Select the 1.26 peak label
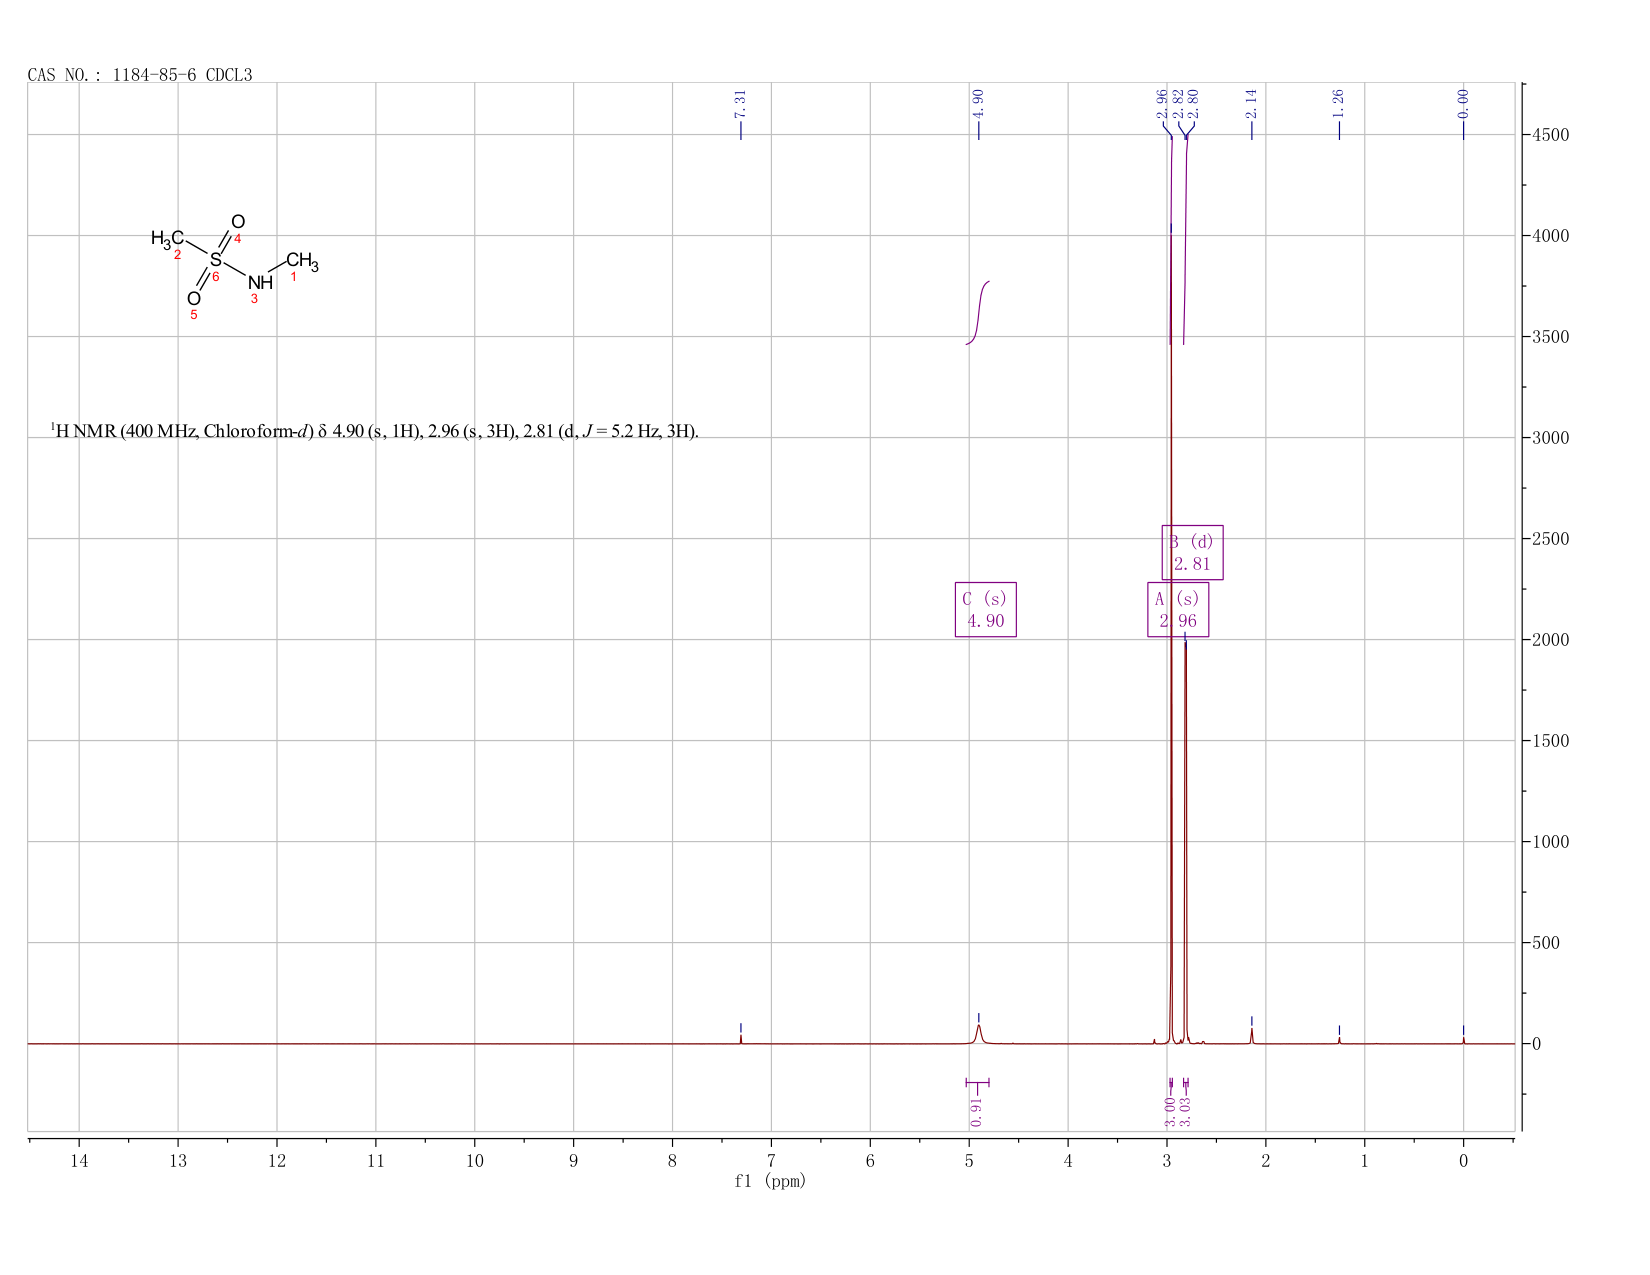 pyautogui.click(x=1338, y=104)
